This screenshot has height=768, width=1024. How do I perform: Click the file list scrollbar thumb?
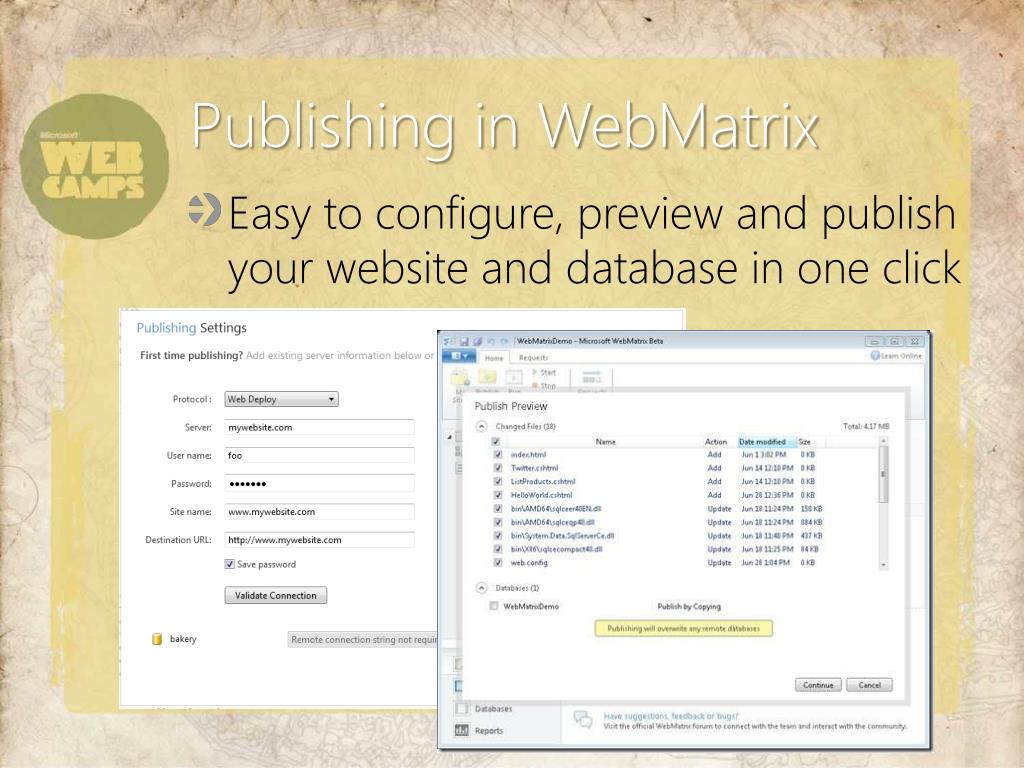coord(883,475)
